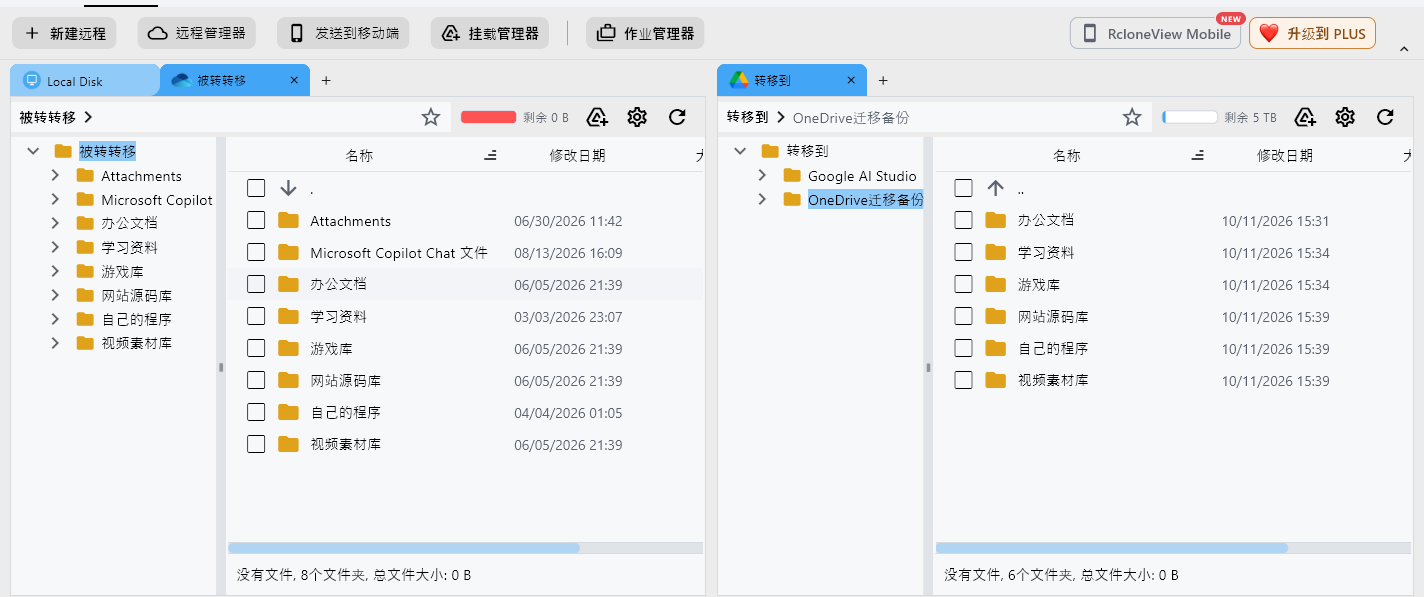Click the left pane red storage usage bar
1424x597 pixels.
pyautogui.click(x=488, y=117)
